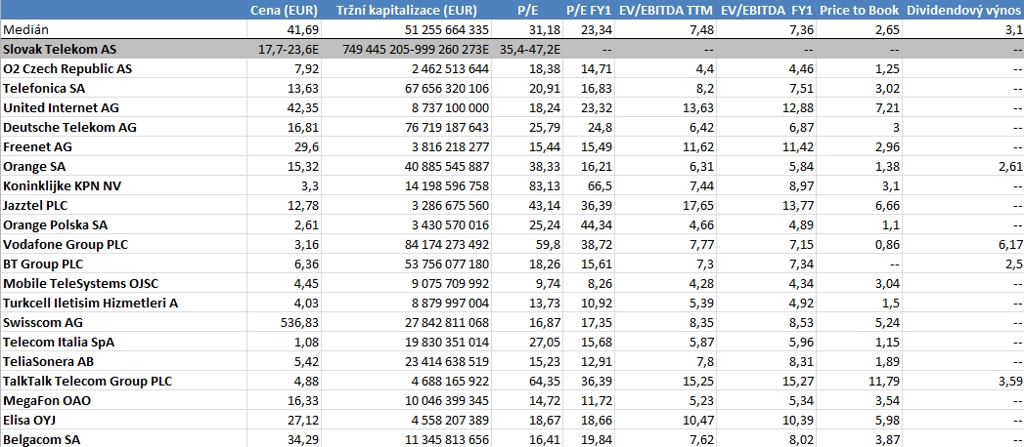Click the 'EV/EBITDA TTM' column header

click(665, 10)
